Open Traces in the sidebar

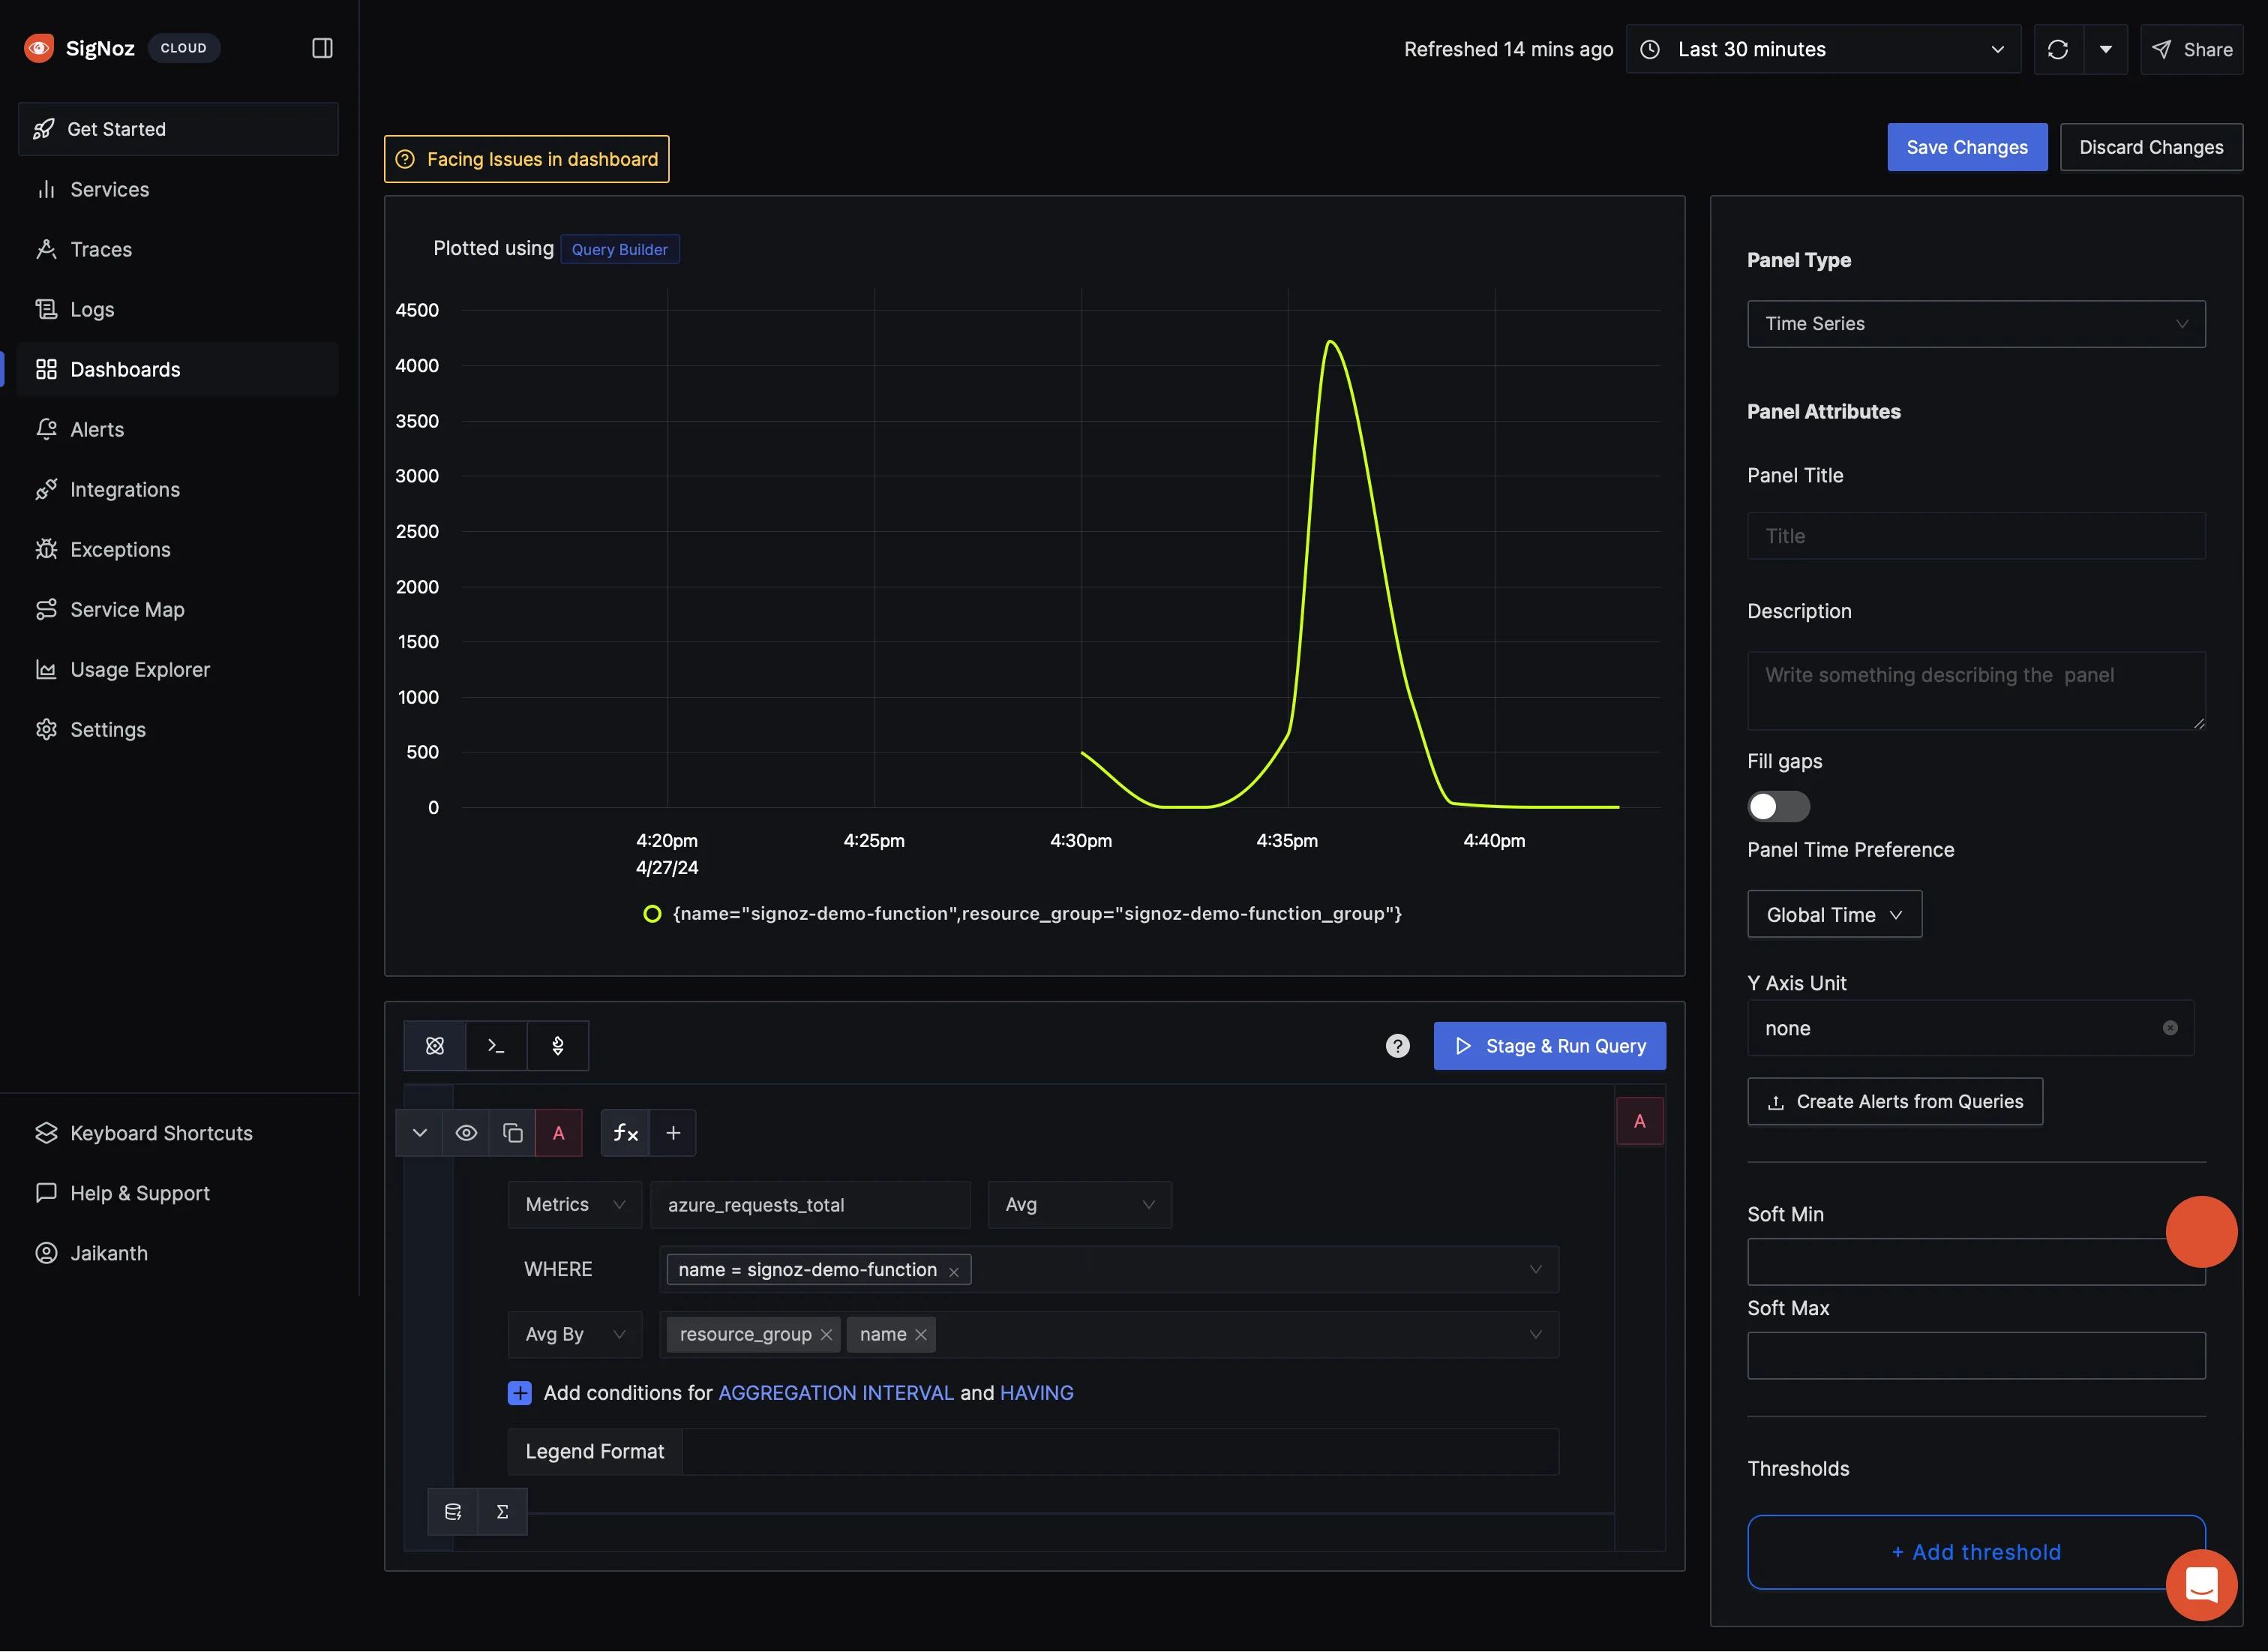(x=178, y=249)
